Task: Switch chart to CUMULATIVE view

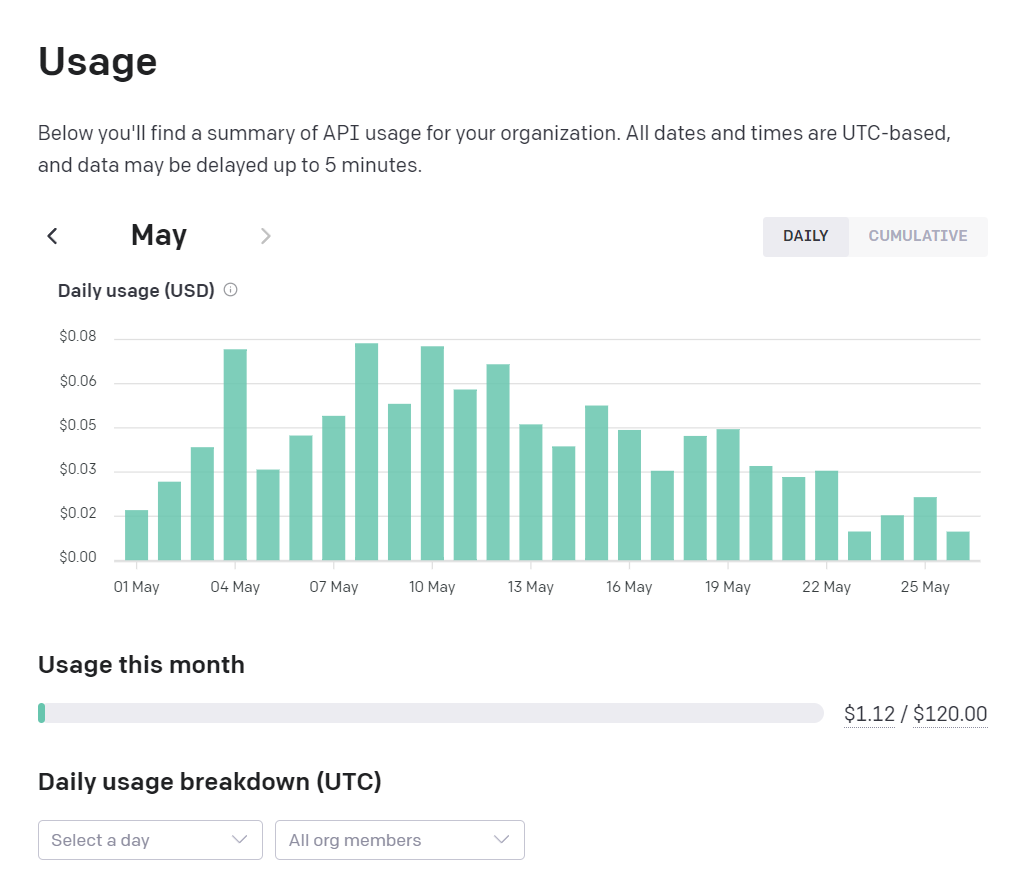Action: (x=917, y=237)
